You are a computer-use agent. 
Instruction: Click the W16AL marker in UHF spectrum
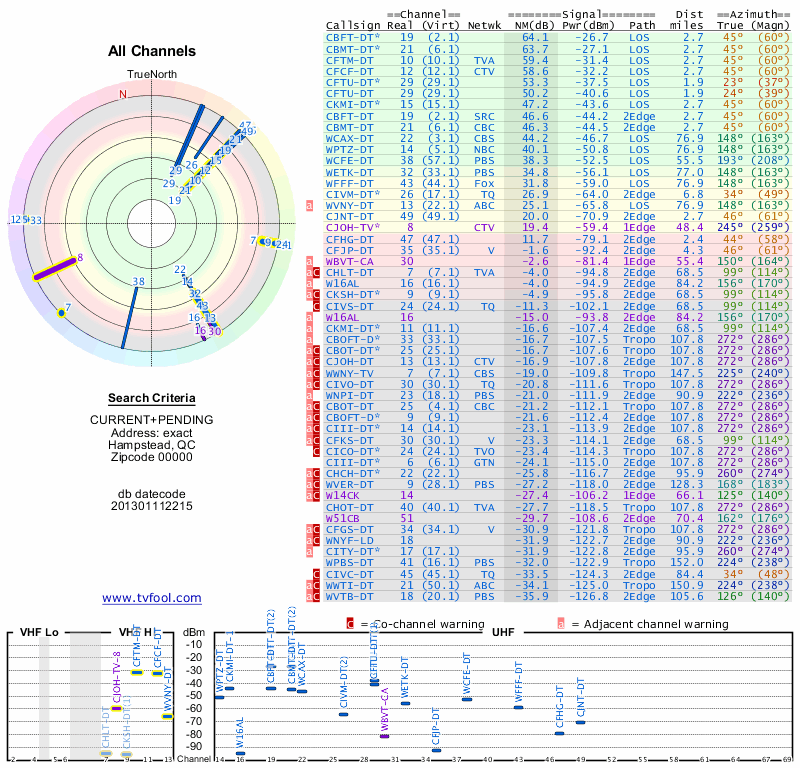click(x=240, y=753)
